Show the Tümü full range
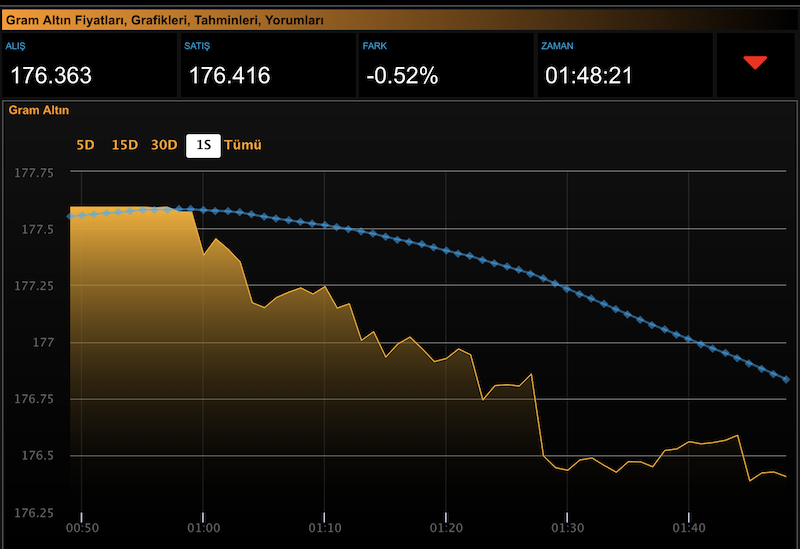This screenshot has height=549, width=800. click(x=243, y=145)
